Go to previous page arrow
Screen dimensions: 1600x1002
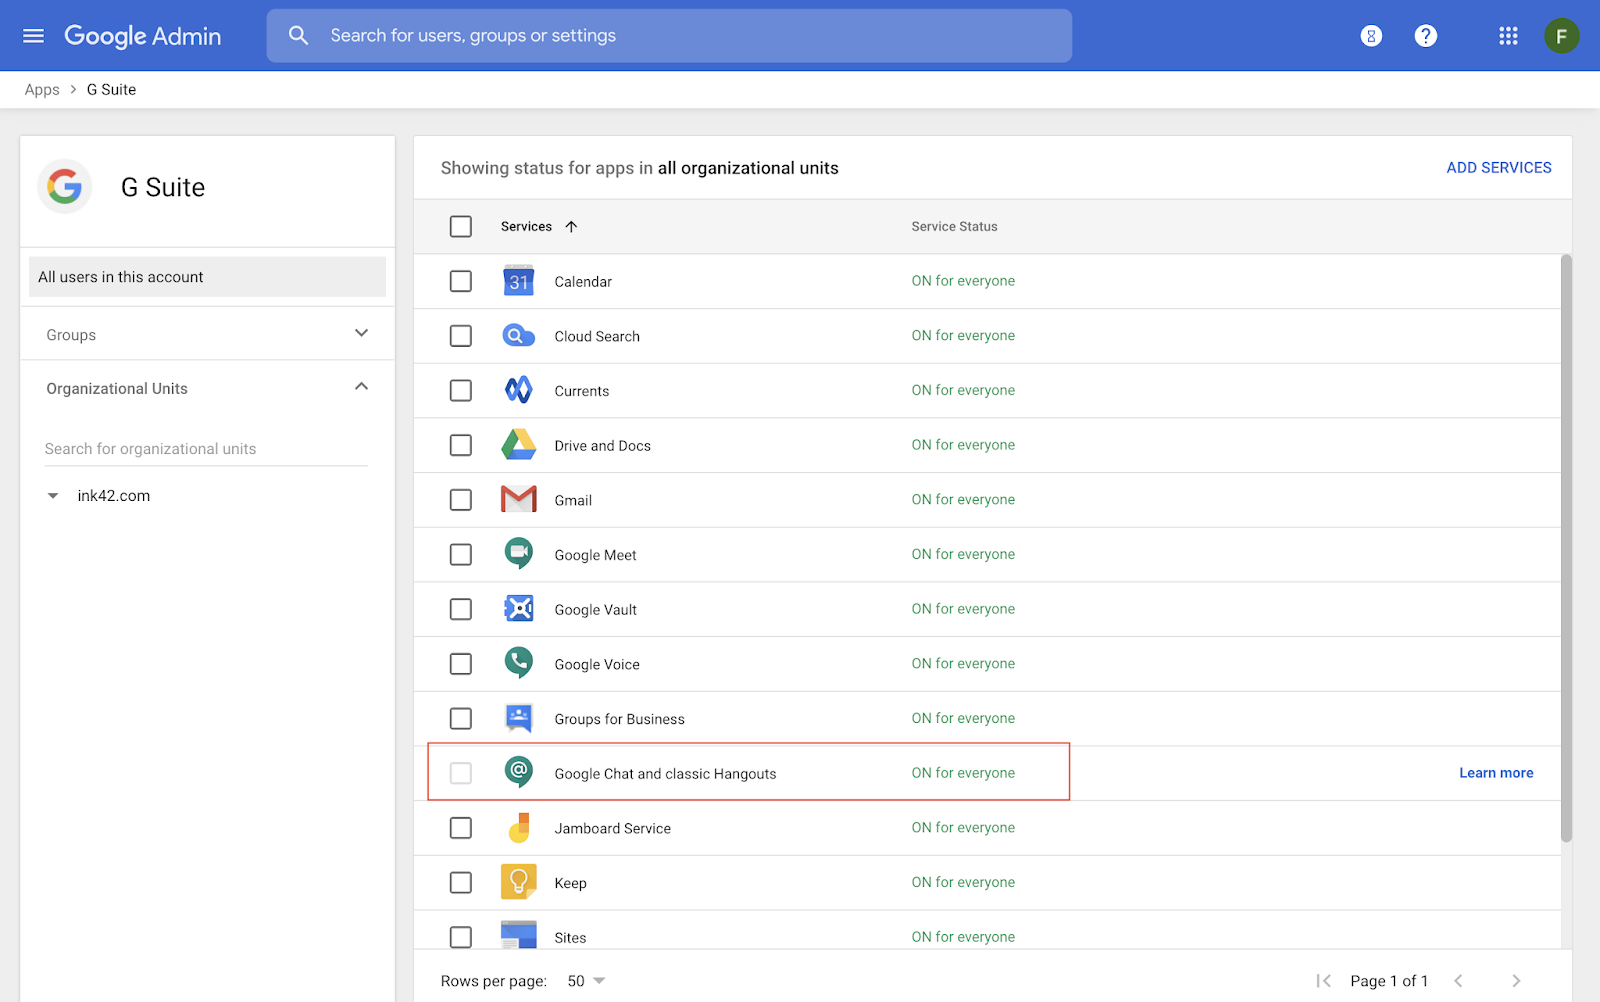[1458, 981]
